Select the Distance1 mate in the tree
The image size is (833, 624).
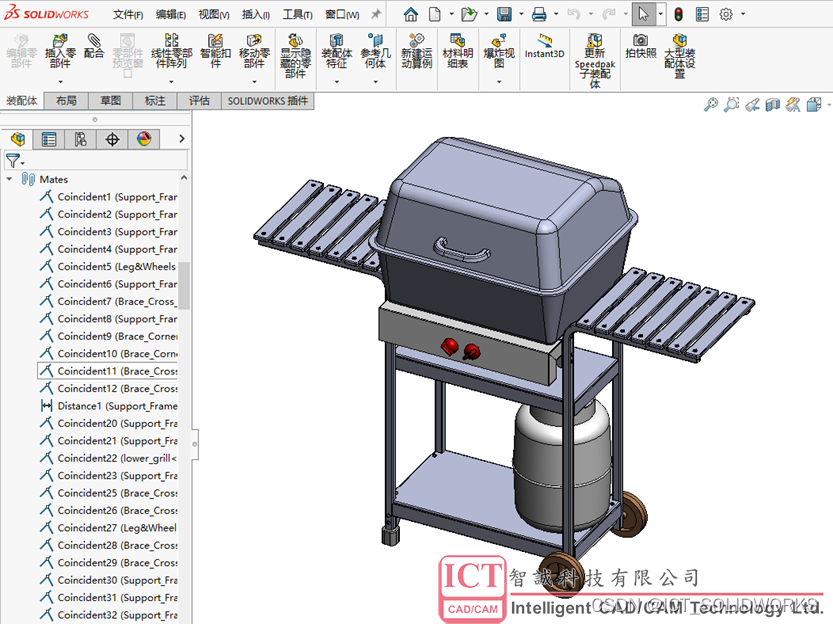click(x=108, y=406)
